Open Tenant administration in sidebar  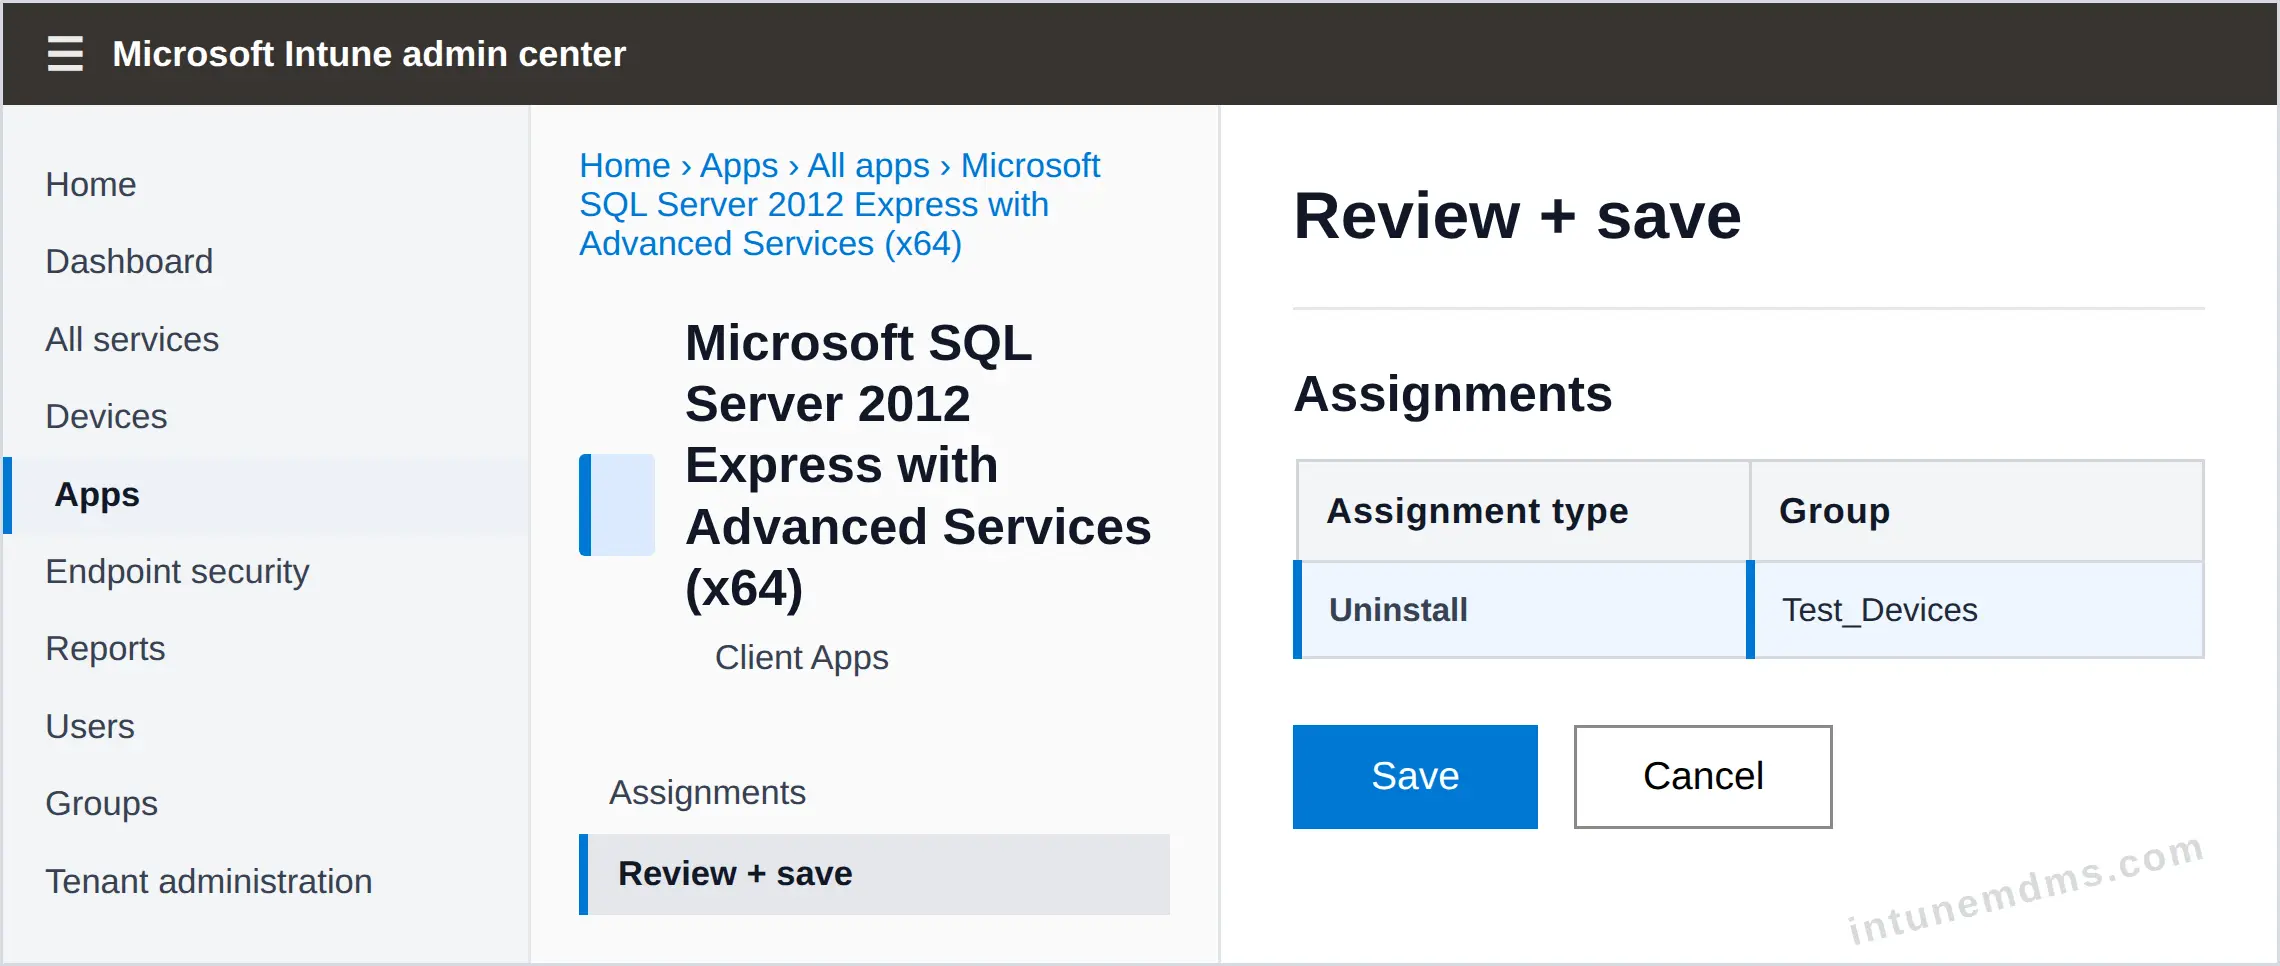pos(209,881)
